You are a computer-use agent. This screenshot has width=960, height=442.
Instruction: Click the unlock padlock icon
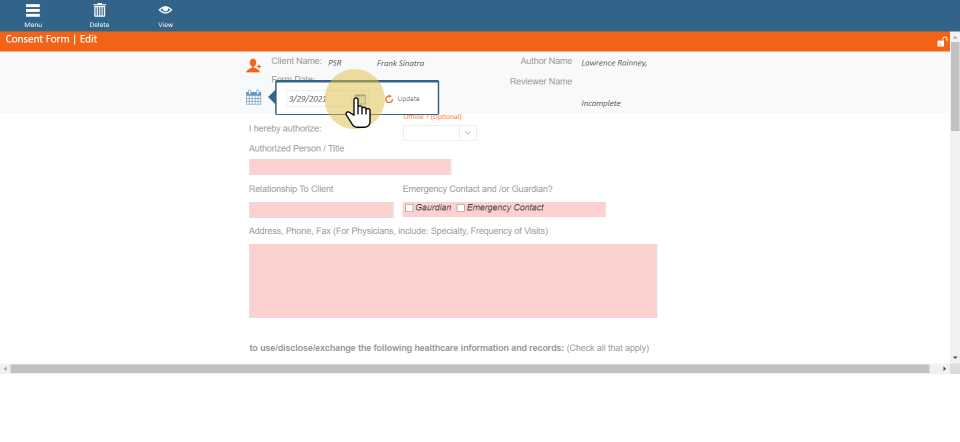pos(941,41)
